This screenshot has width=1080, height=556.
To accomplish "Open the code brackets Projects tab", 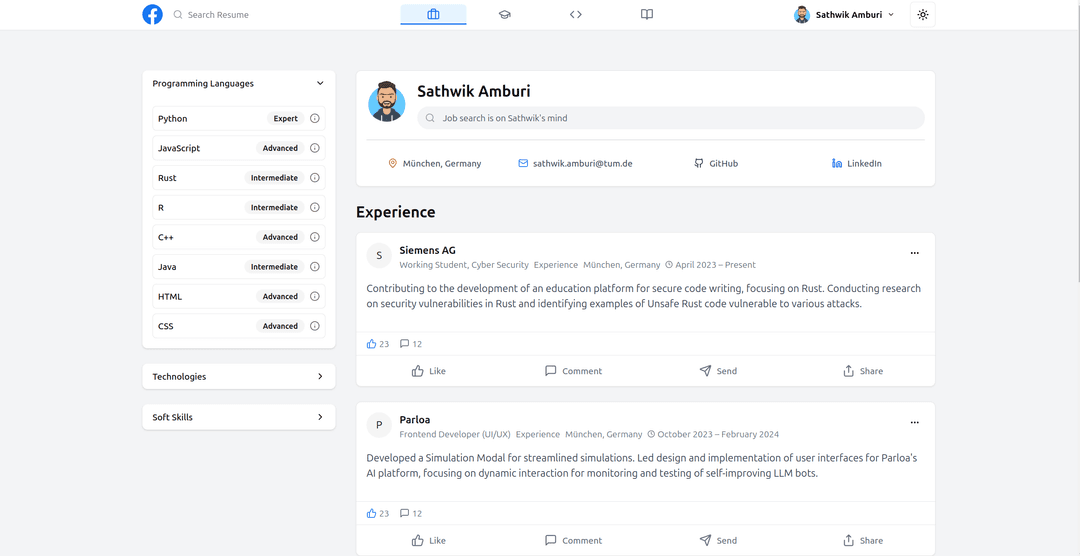I will (576, 14).
